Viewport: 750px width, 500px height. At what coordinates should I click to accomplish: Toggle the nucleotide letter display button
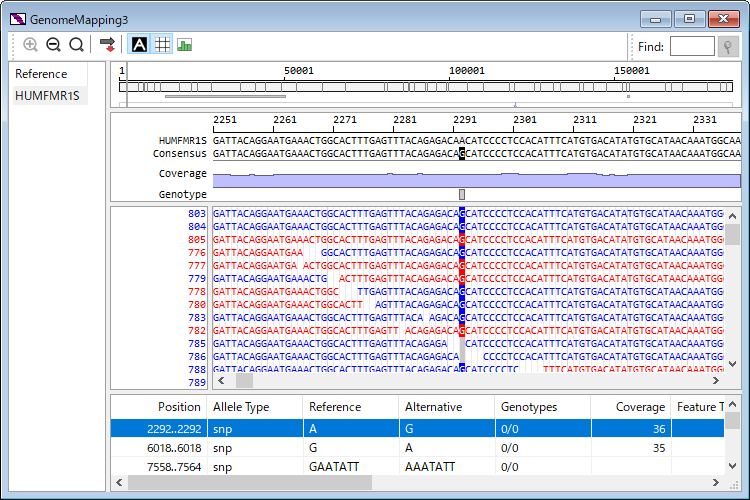[x=139, y=45]
